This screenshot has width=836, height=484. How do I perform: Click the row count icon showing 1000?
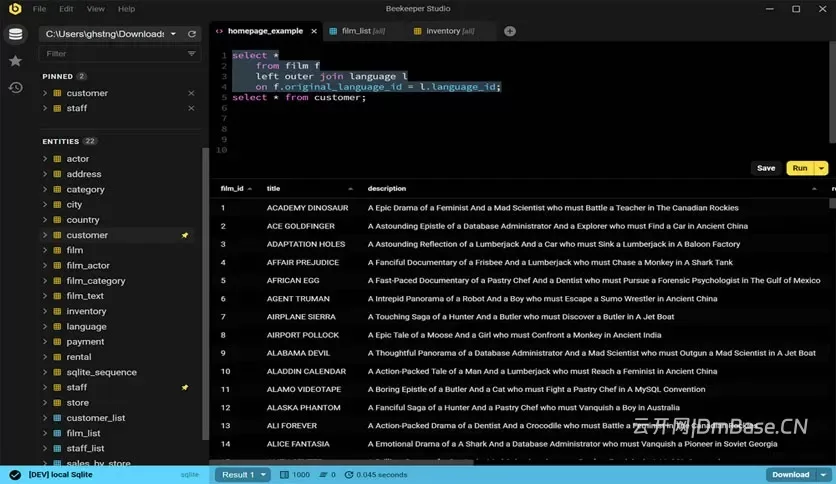284,474
